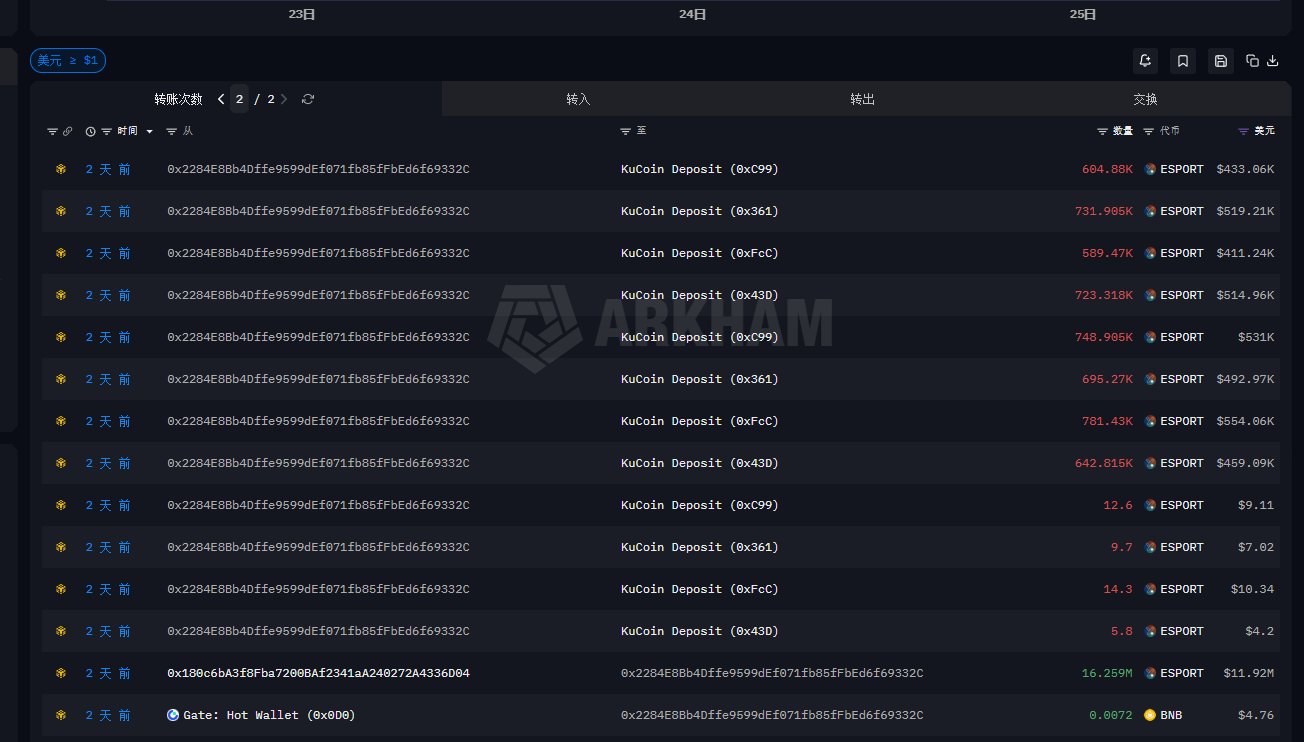The image size is (1304, 742).
Task: Click recipient address in the BNB $4.76 row
Action: (x=772, y=715)
